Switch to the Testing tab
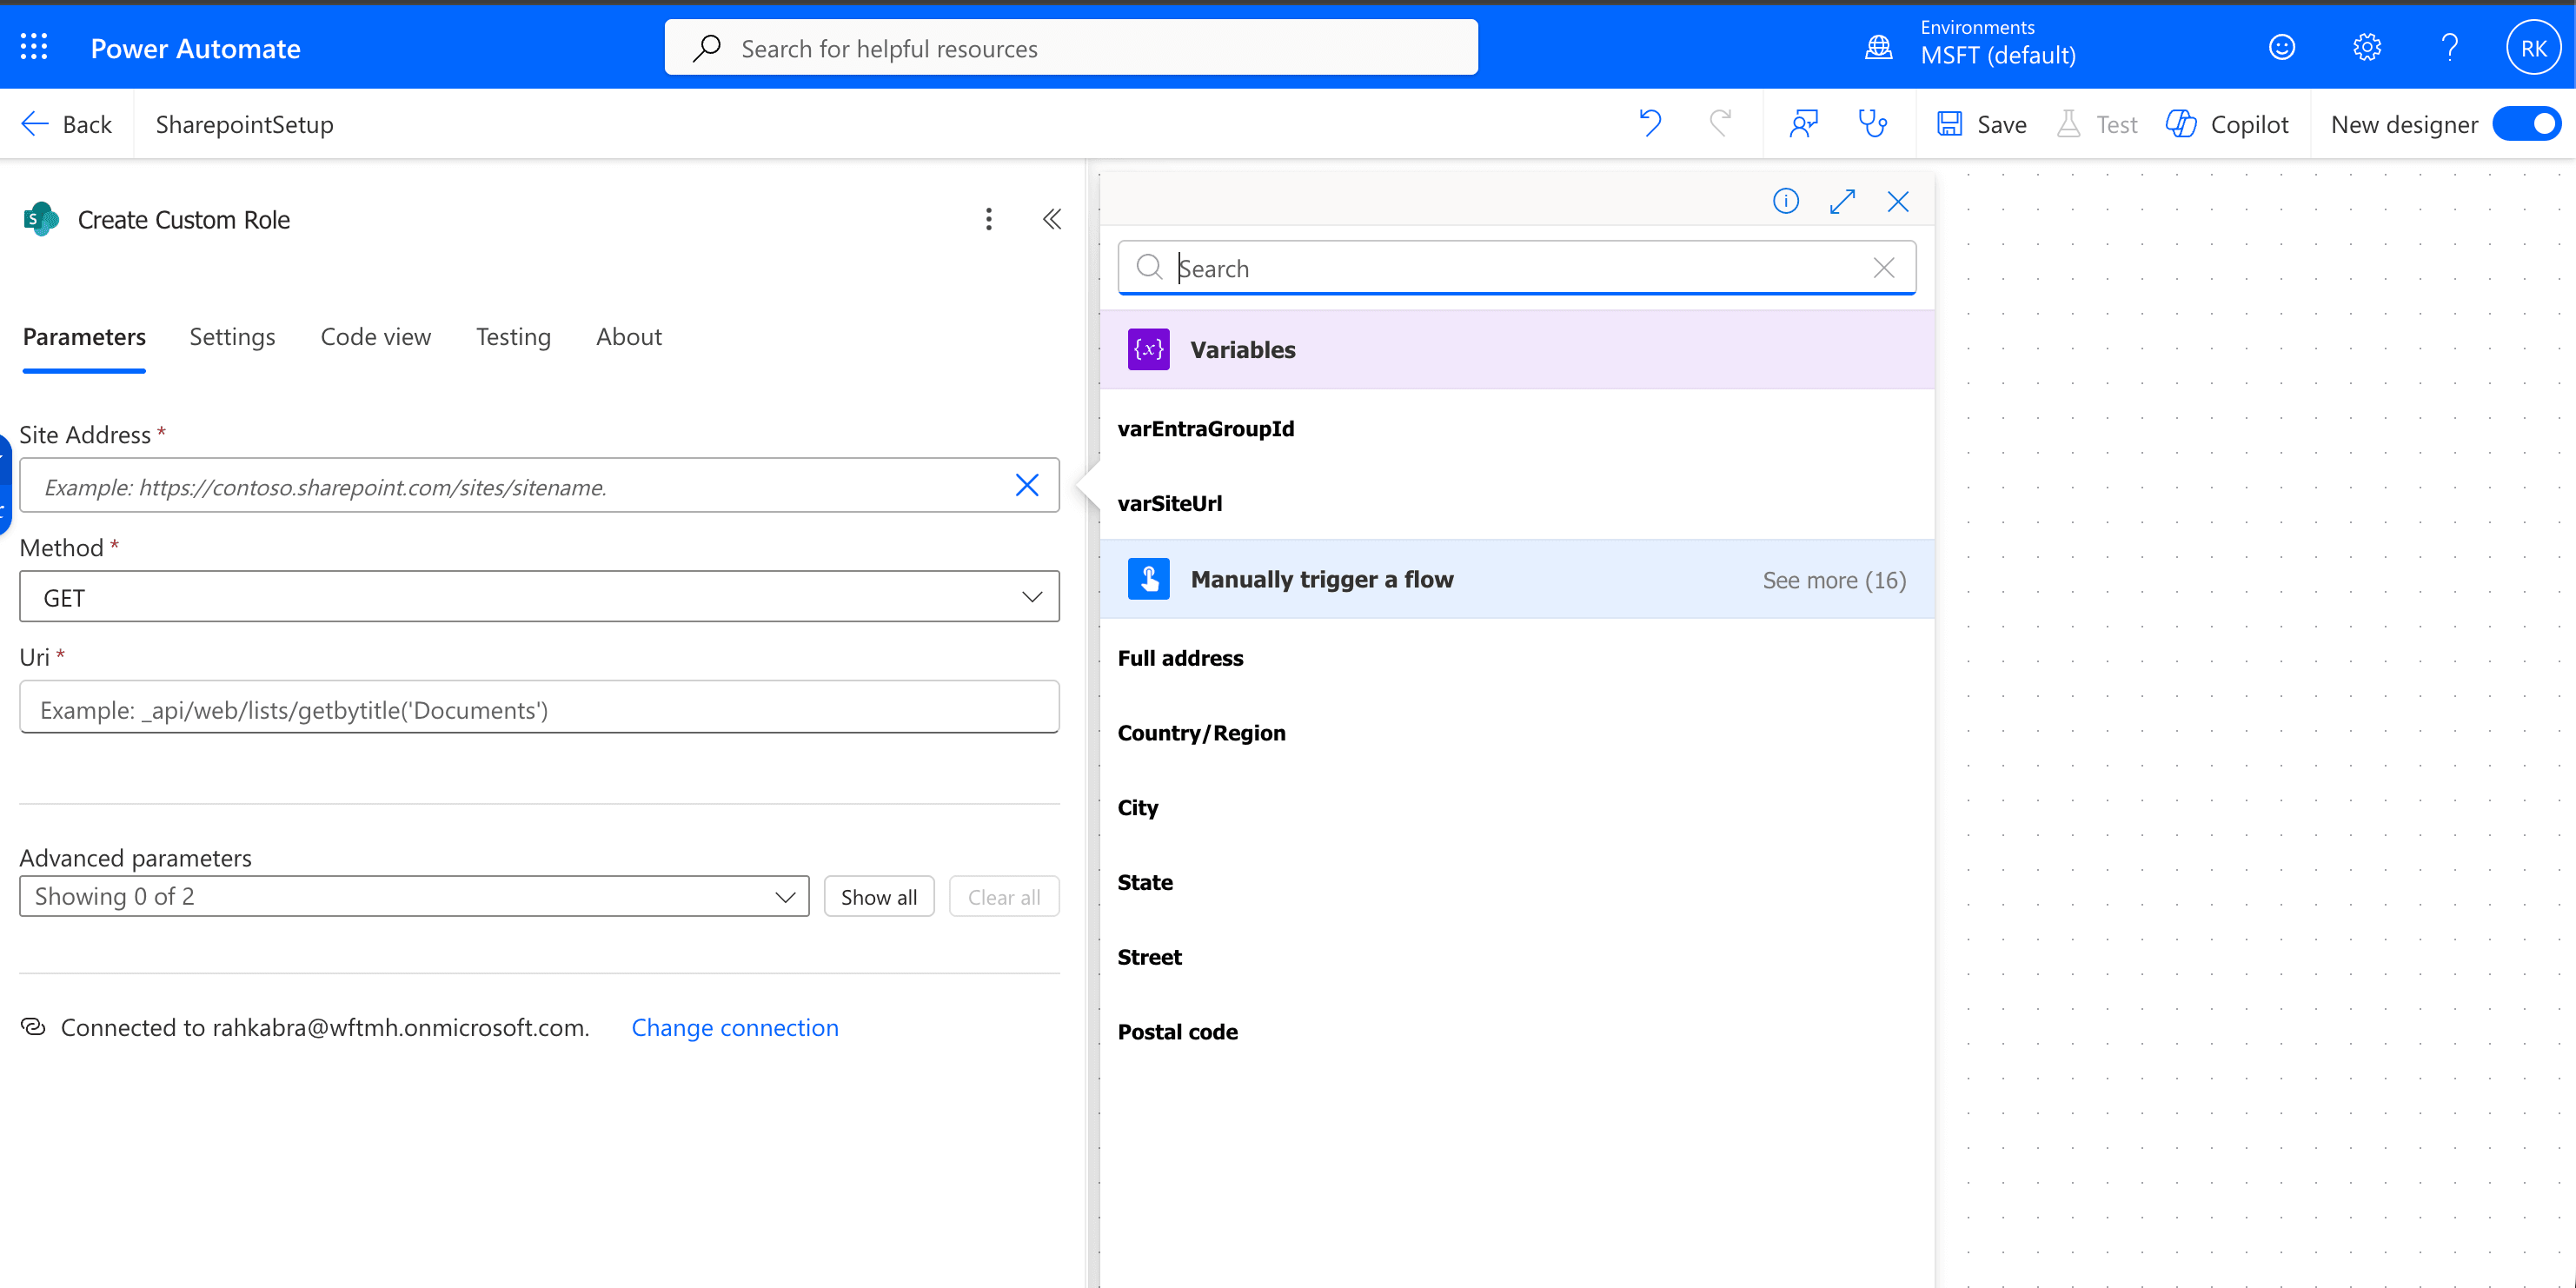 (513, 337)
